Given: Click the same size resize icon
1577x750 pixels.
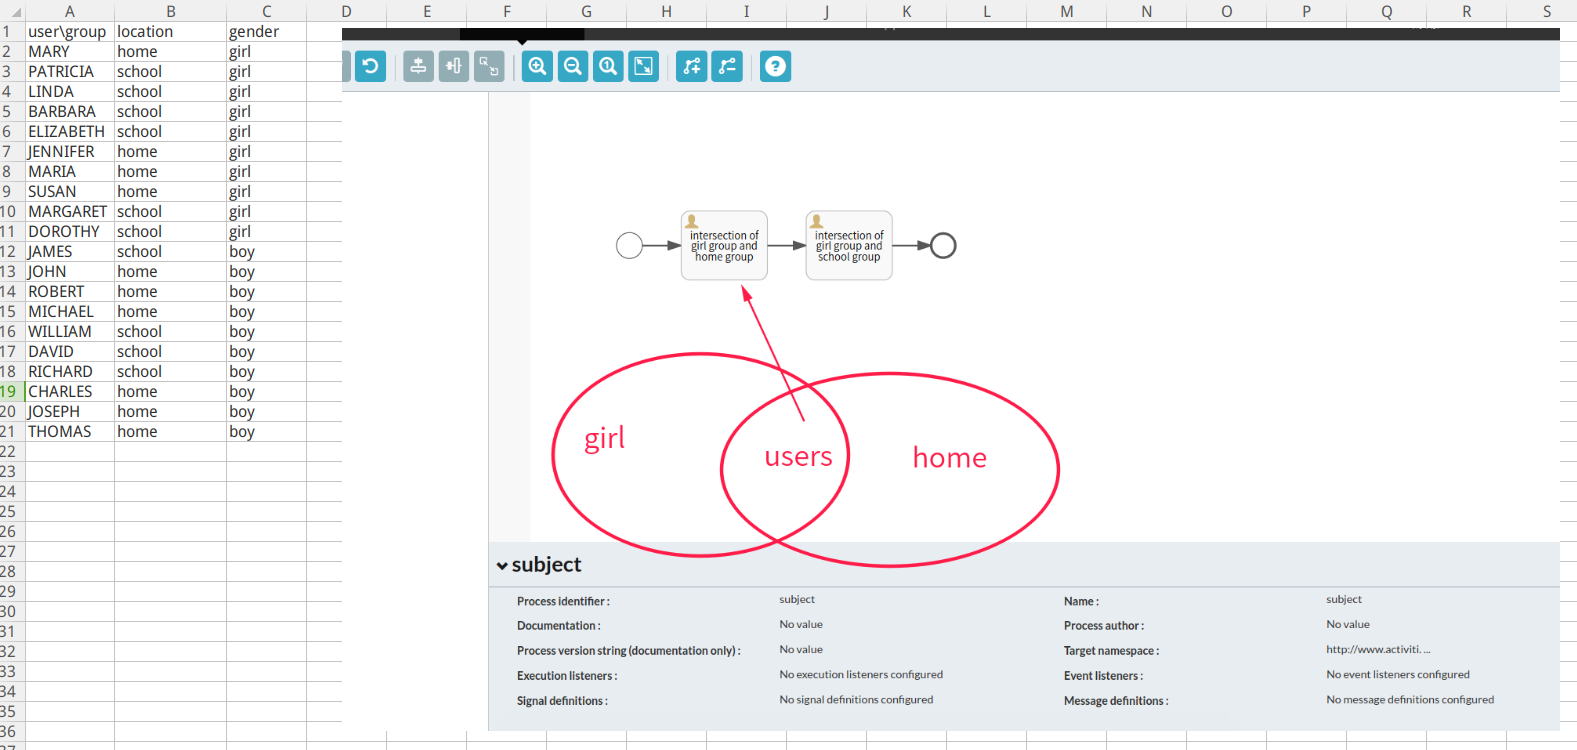Looking at the screenshot, I should pyautogui.click(x=489, y=67).
